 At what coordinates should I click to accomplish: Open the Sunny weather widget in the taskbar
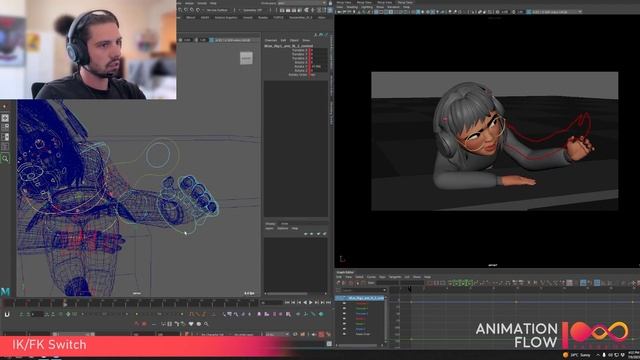(x=578, y=355)
